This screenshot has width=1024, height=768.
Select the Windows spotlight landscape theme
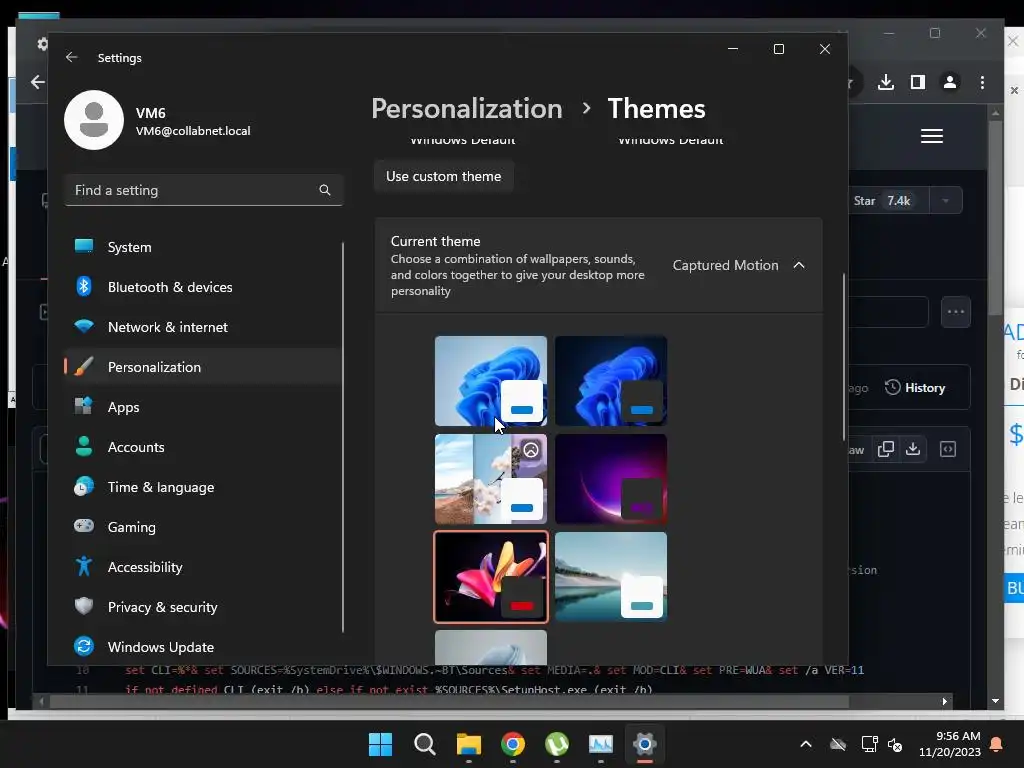[490, 479]
